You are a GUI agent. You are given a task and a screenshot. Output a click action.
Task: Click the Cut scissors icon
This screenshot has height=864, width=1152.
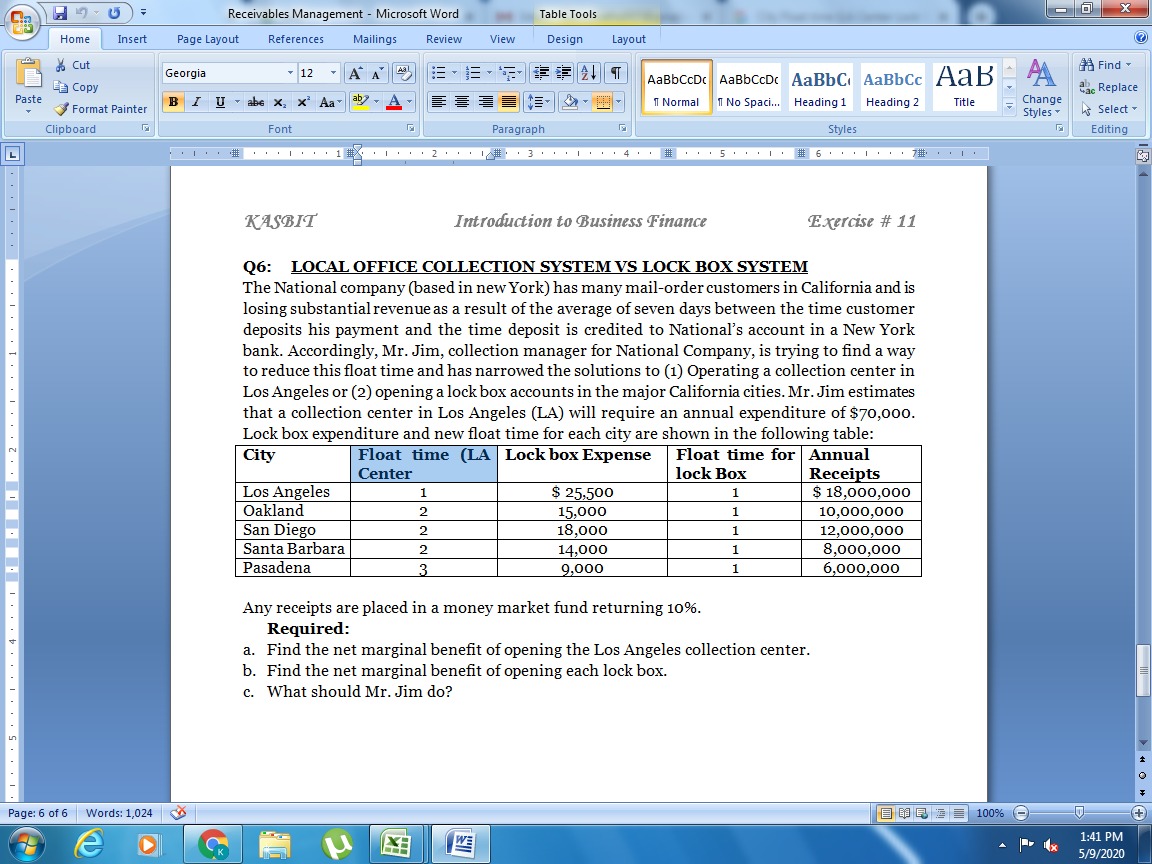61,65
